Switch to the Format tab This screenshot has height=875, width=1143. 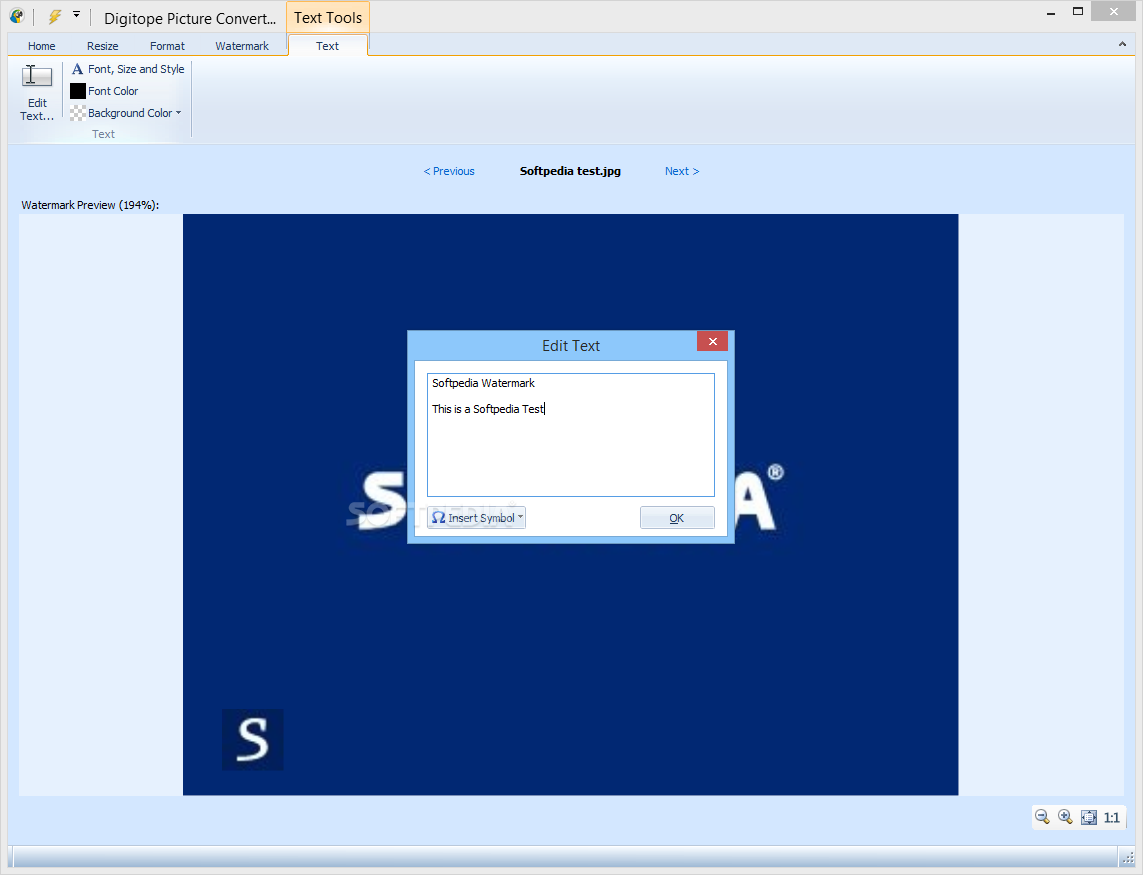(x=168, y=46)
